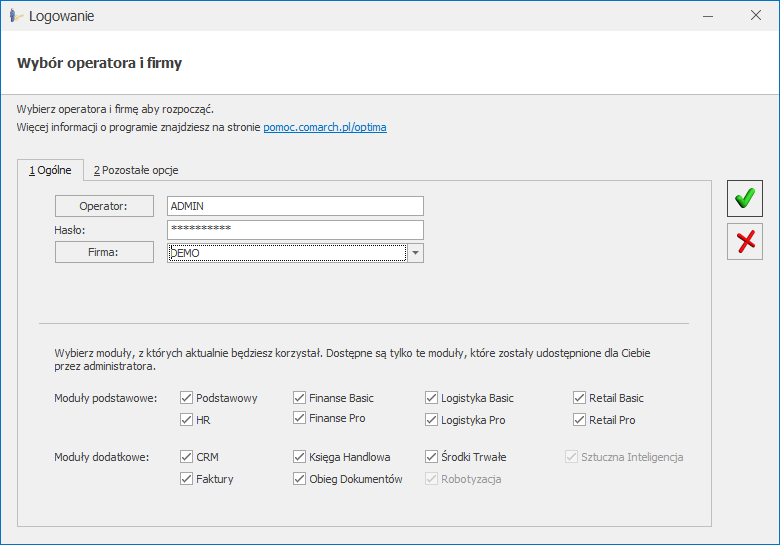This screenshot has width=780, height=545.
Task: Toggle the HR module checkbox
Action: (x=187, y=420)
